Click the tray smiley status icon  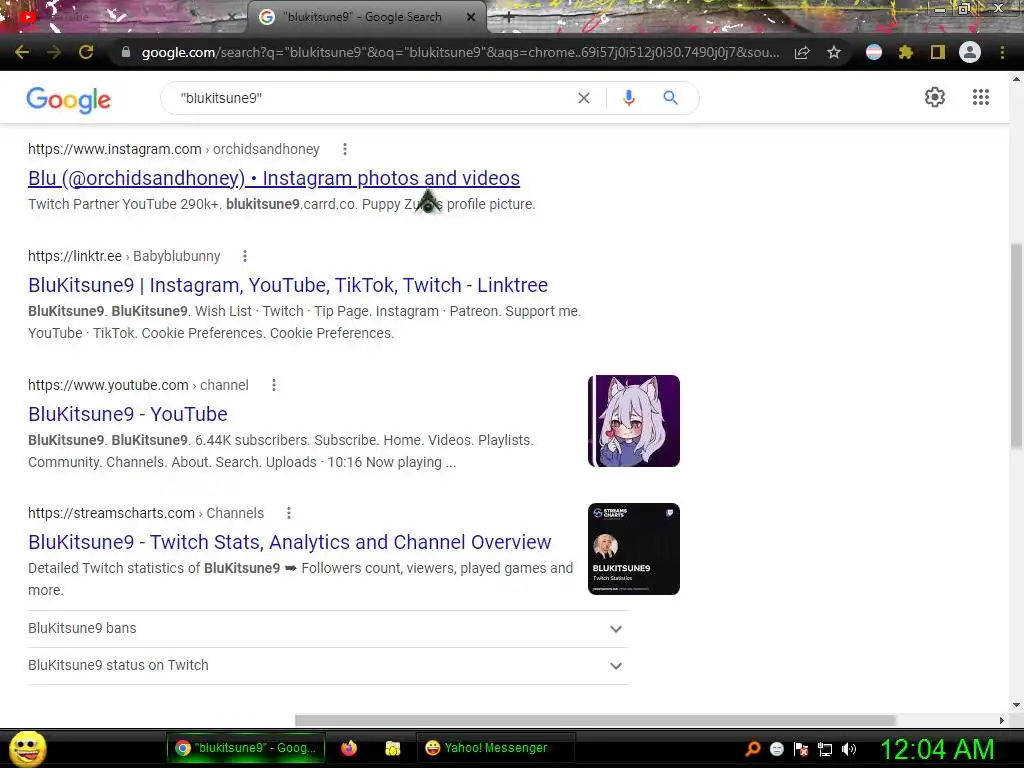(x=776, y=749)
